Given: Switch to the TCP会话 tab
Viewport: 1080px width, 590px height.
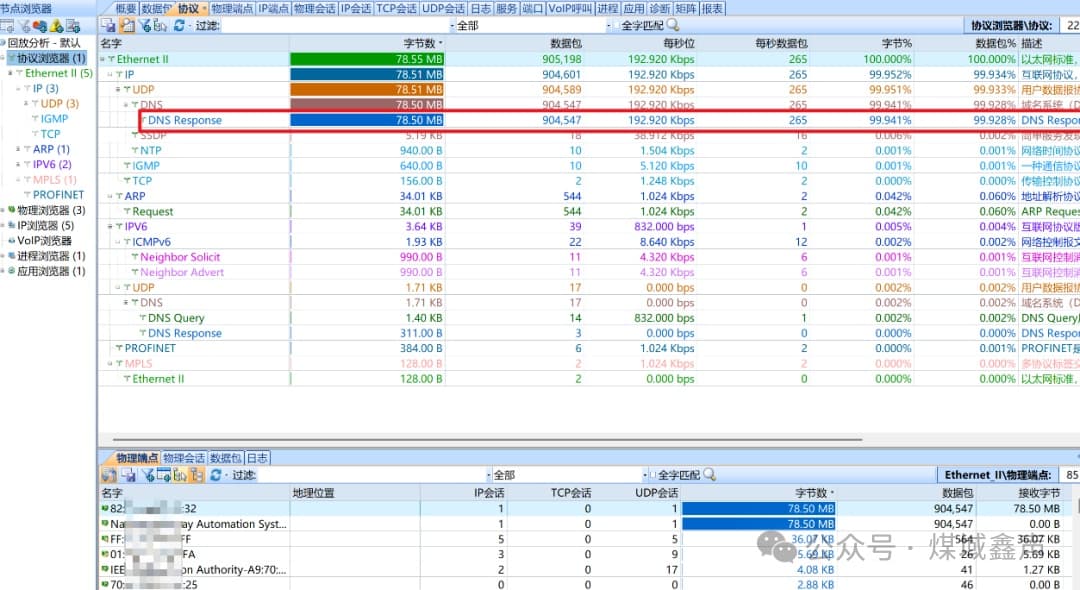Looking at the screenshot, I should (396, 8).
